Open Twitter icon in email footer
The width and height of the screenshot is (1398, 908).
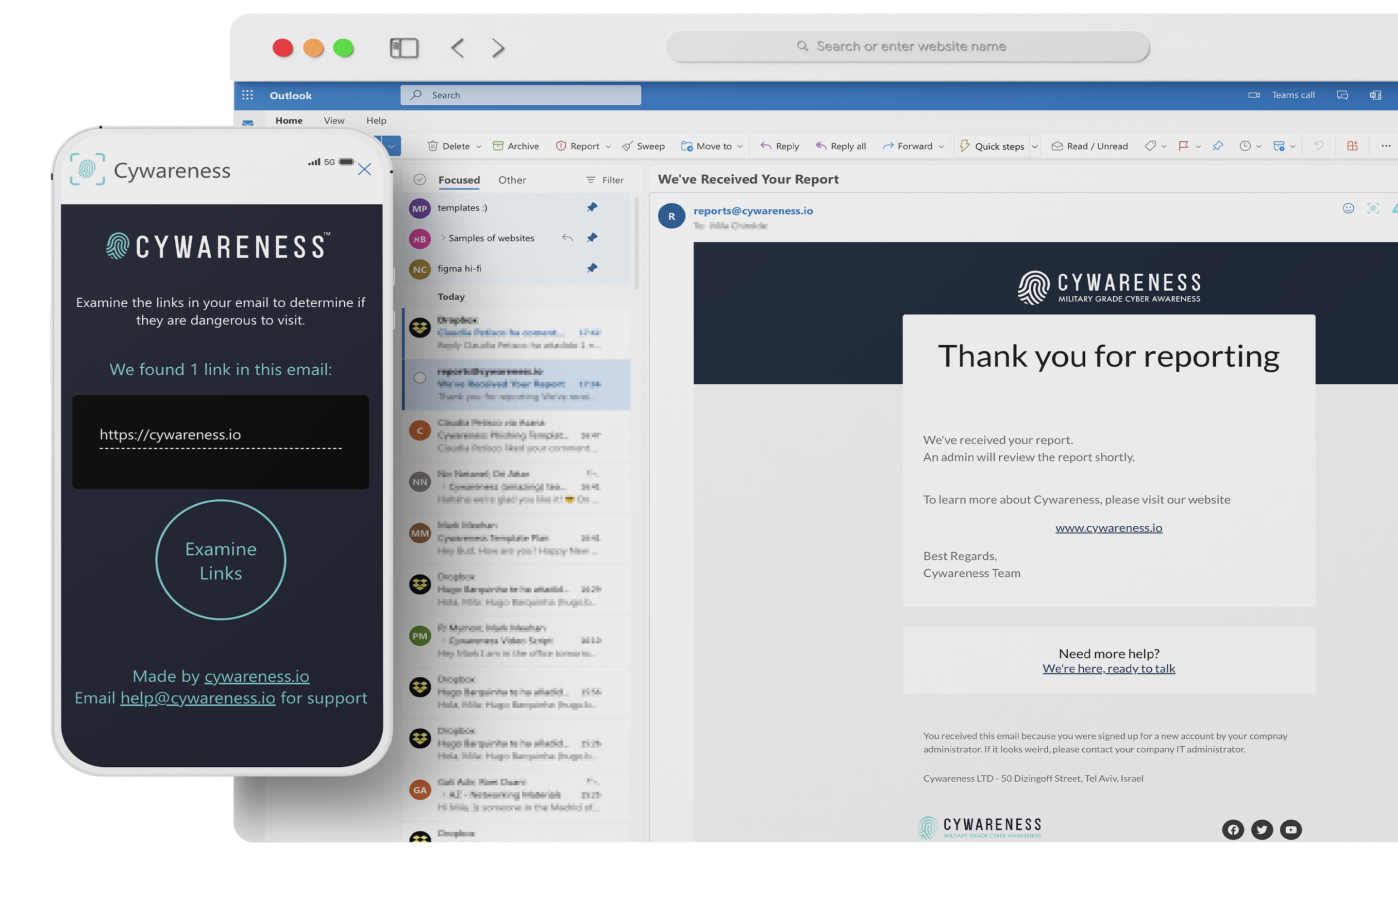click(x=1262, y=830)
